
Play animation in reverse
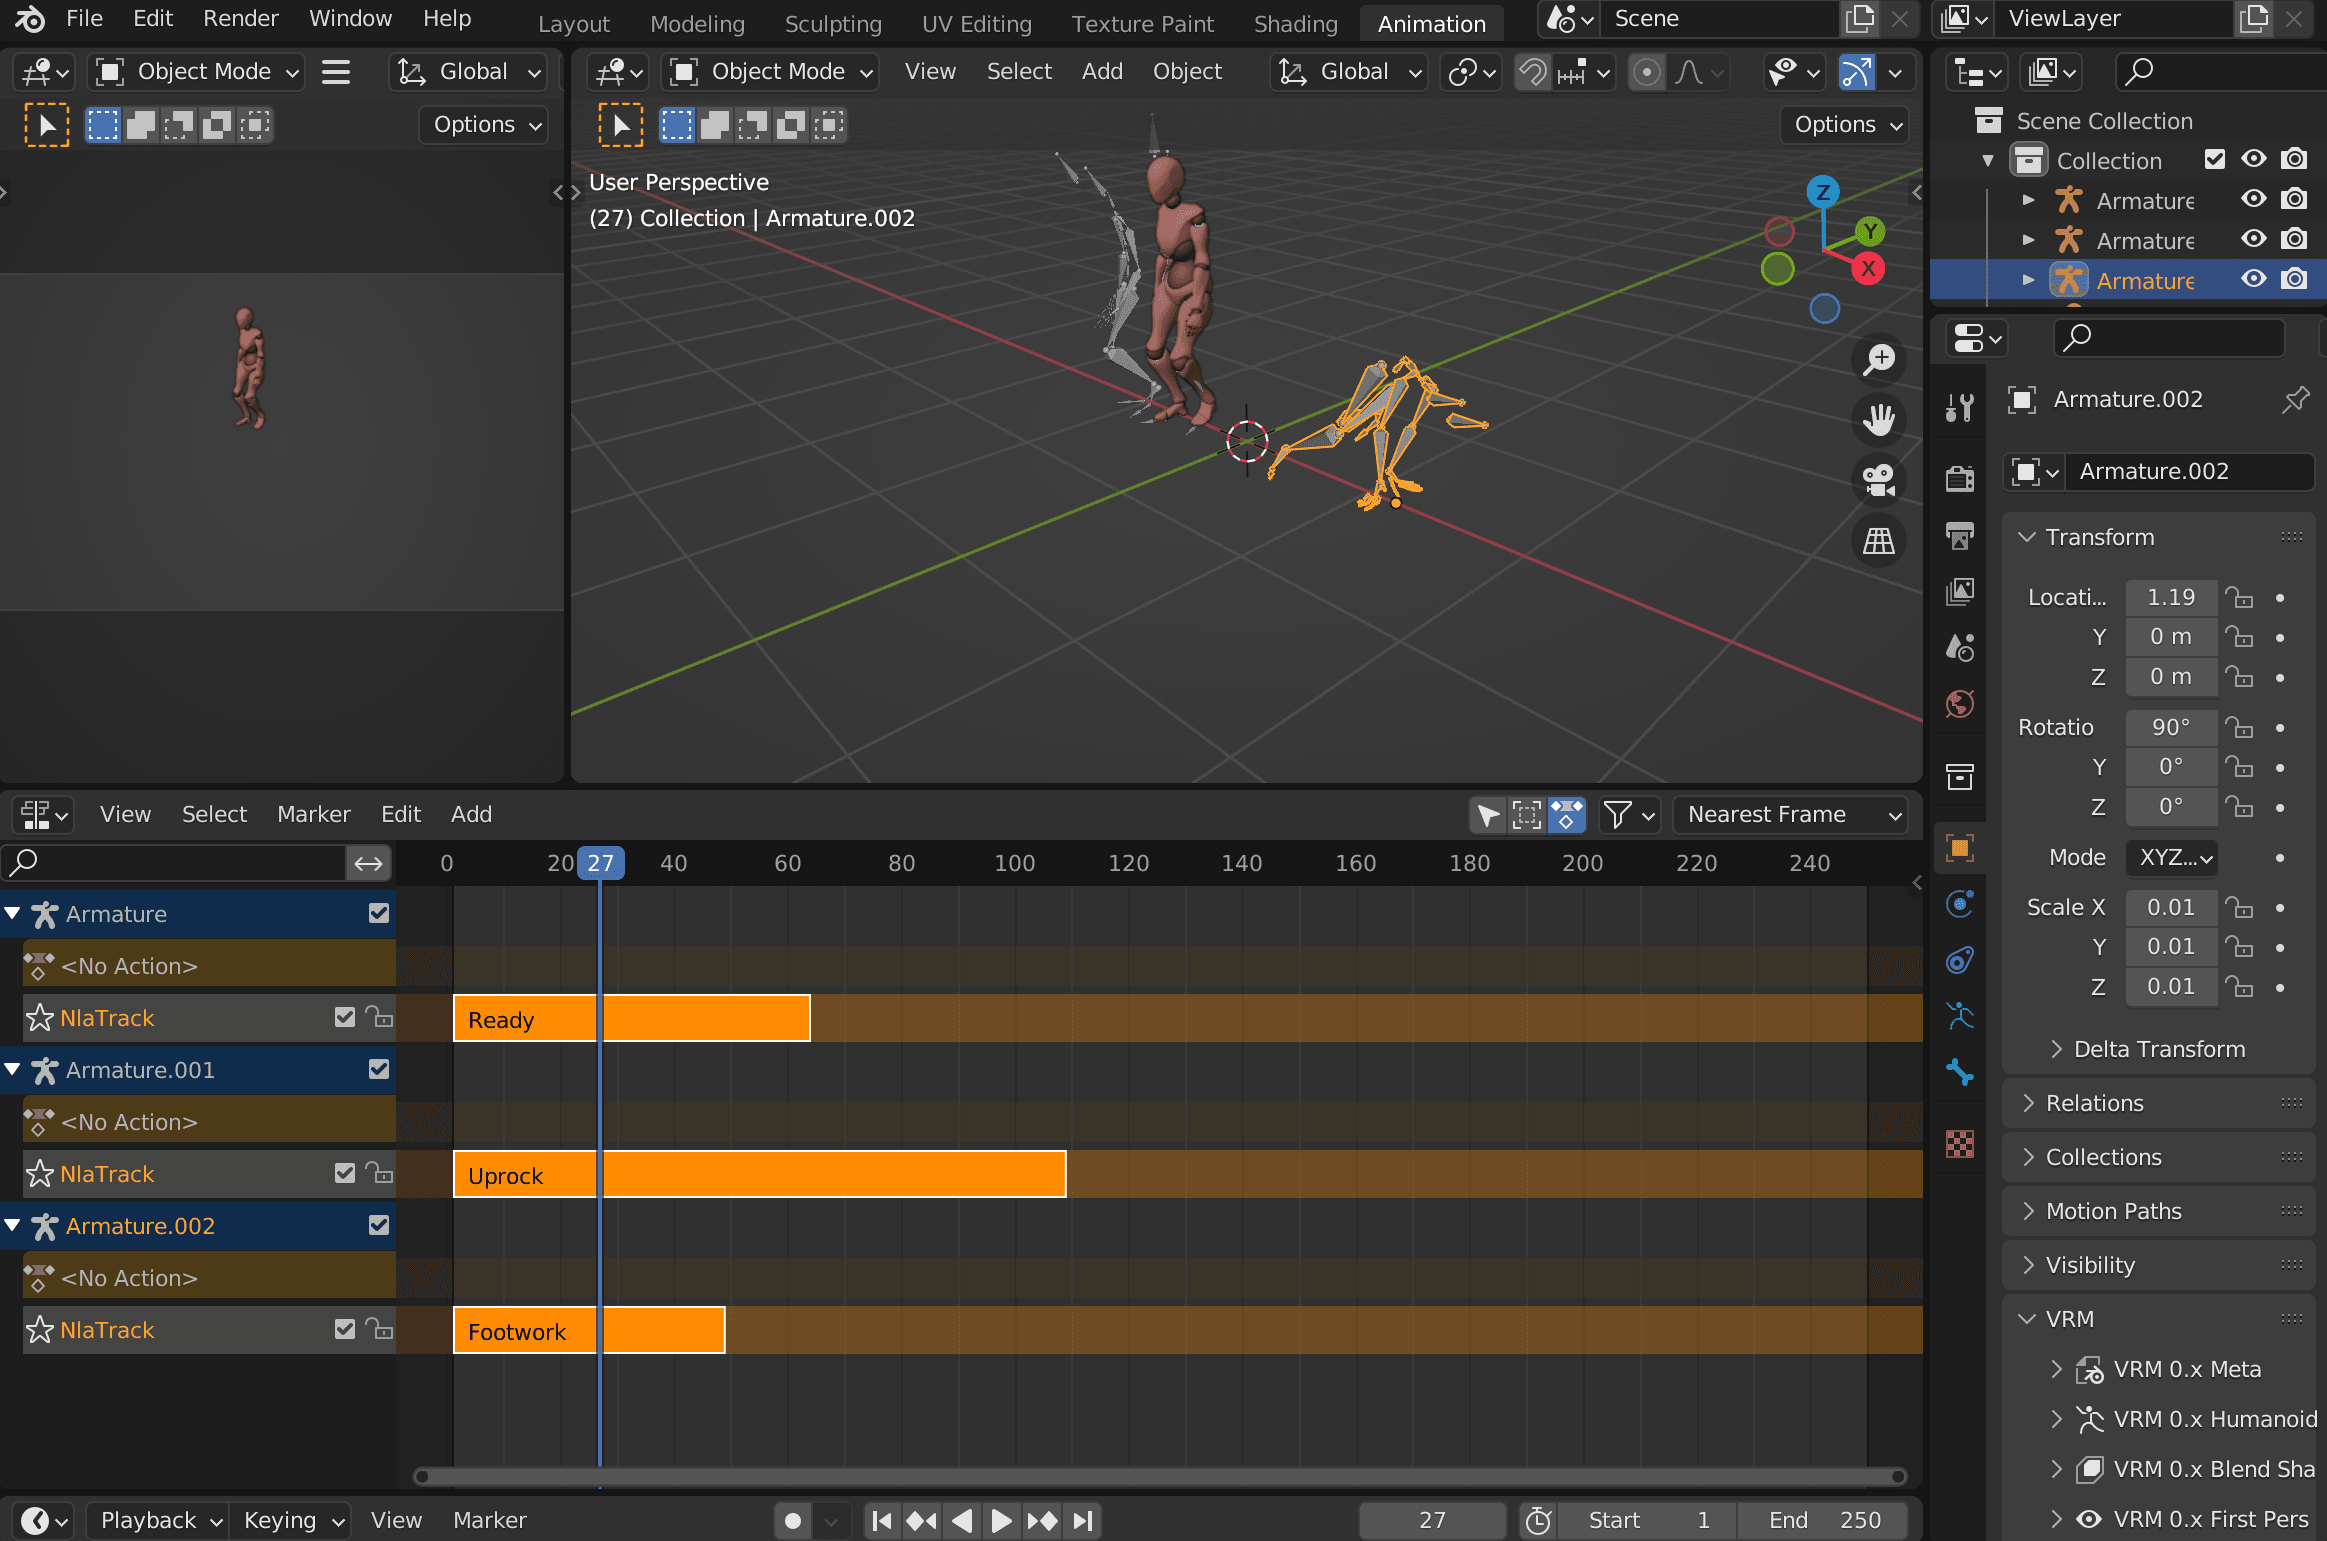[x=962, y=1520]
